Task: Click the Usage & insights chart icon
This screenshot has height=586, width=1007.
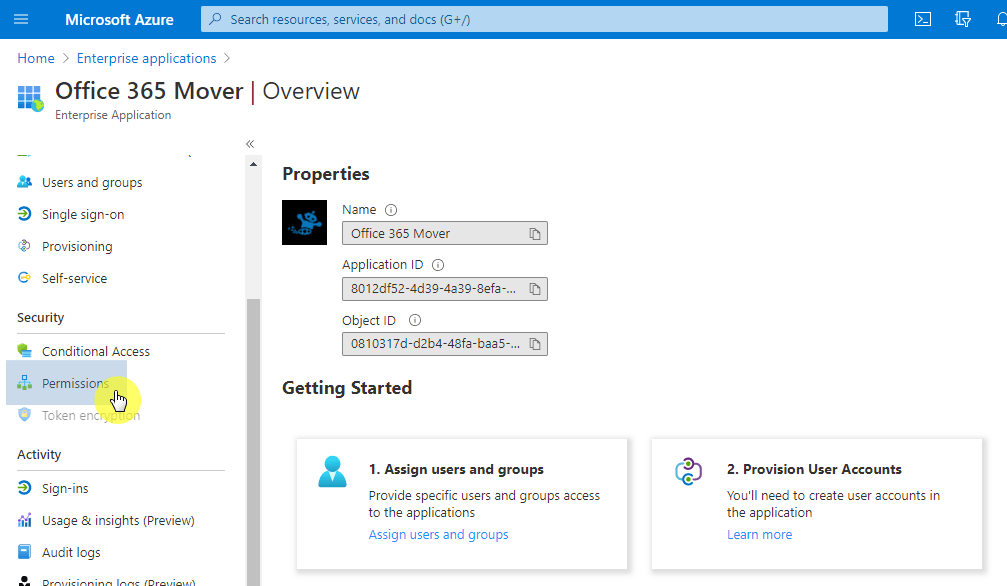Action: 24,520
